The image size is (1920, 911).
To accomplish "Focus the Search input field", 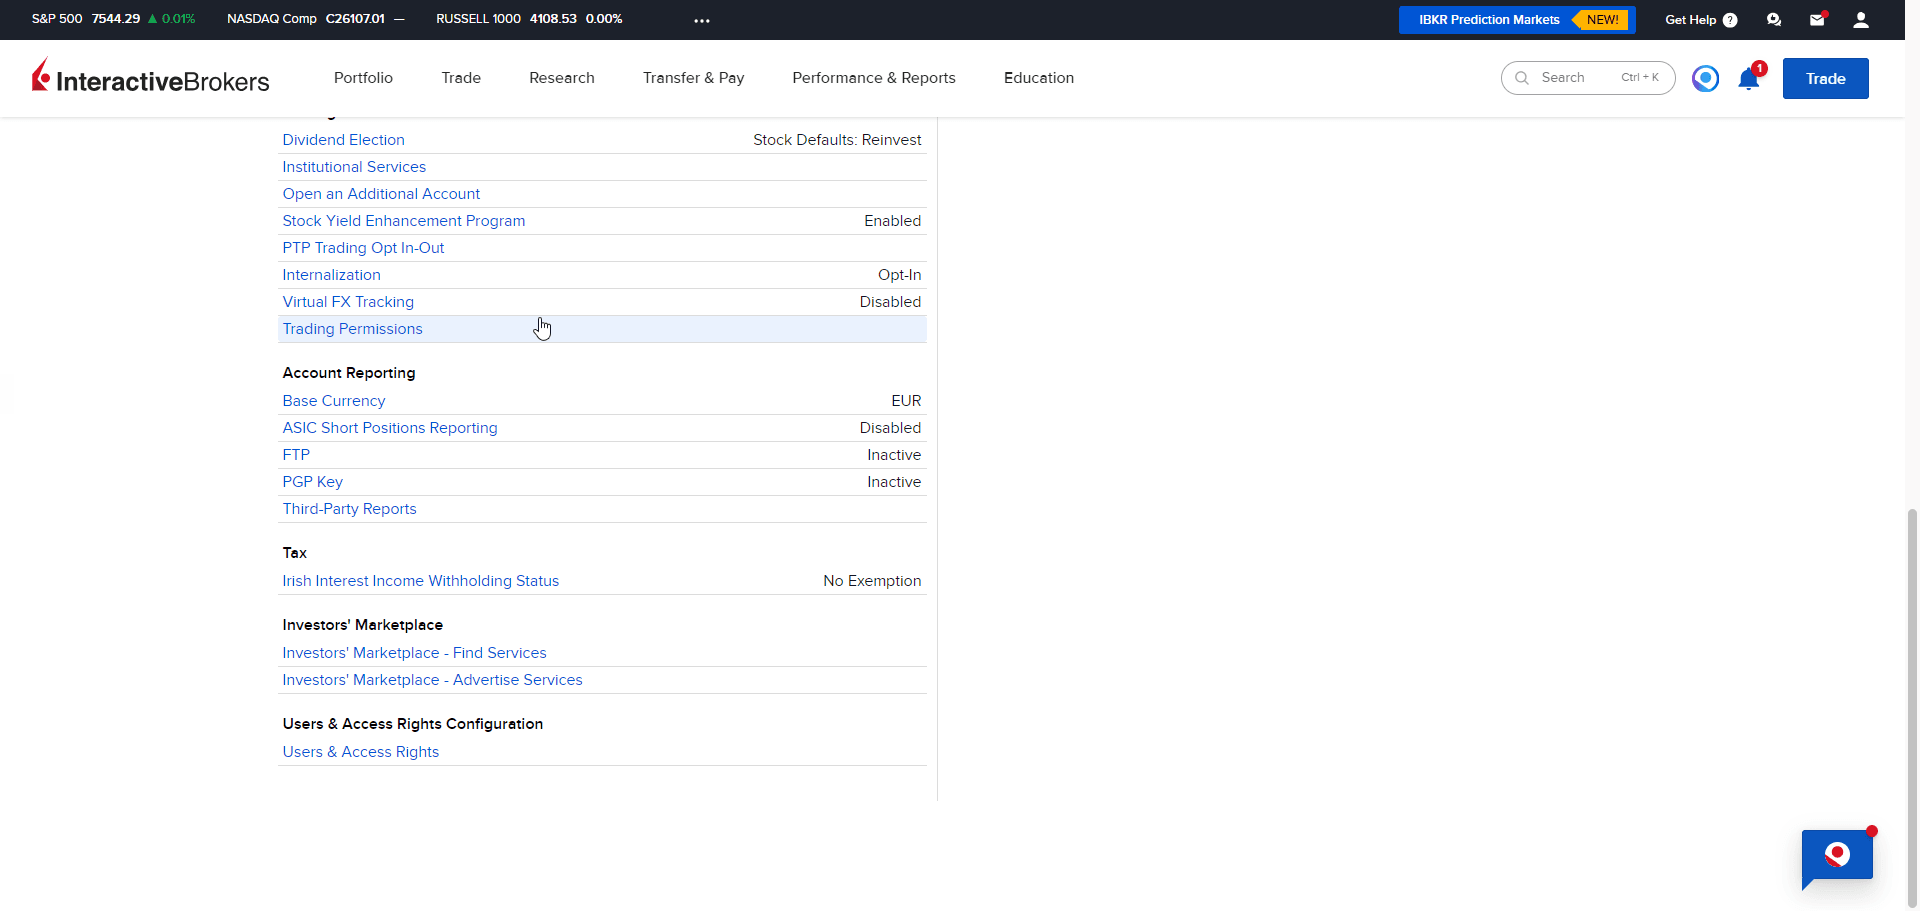I will (x=1588, y=78).
